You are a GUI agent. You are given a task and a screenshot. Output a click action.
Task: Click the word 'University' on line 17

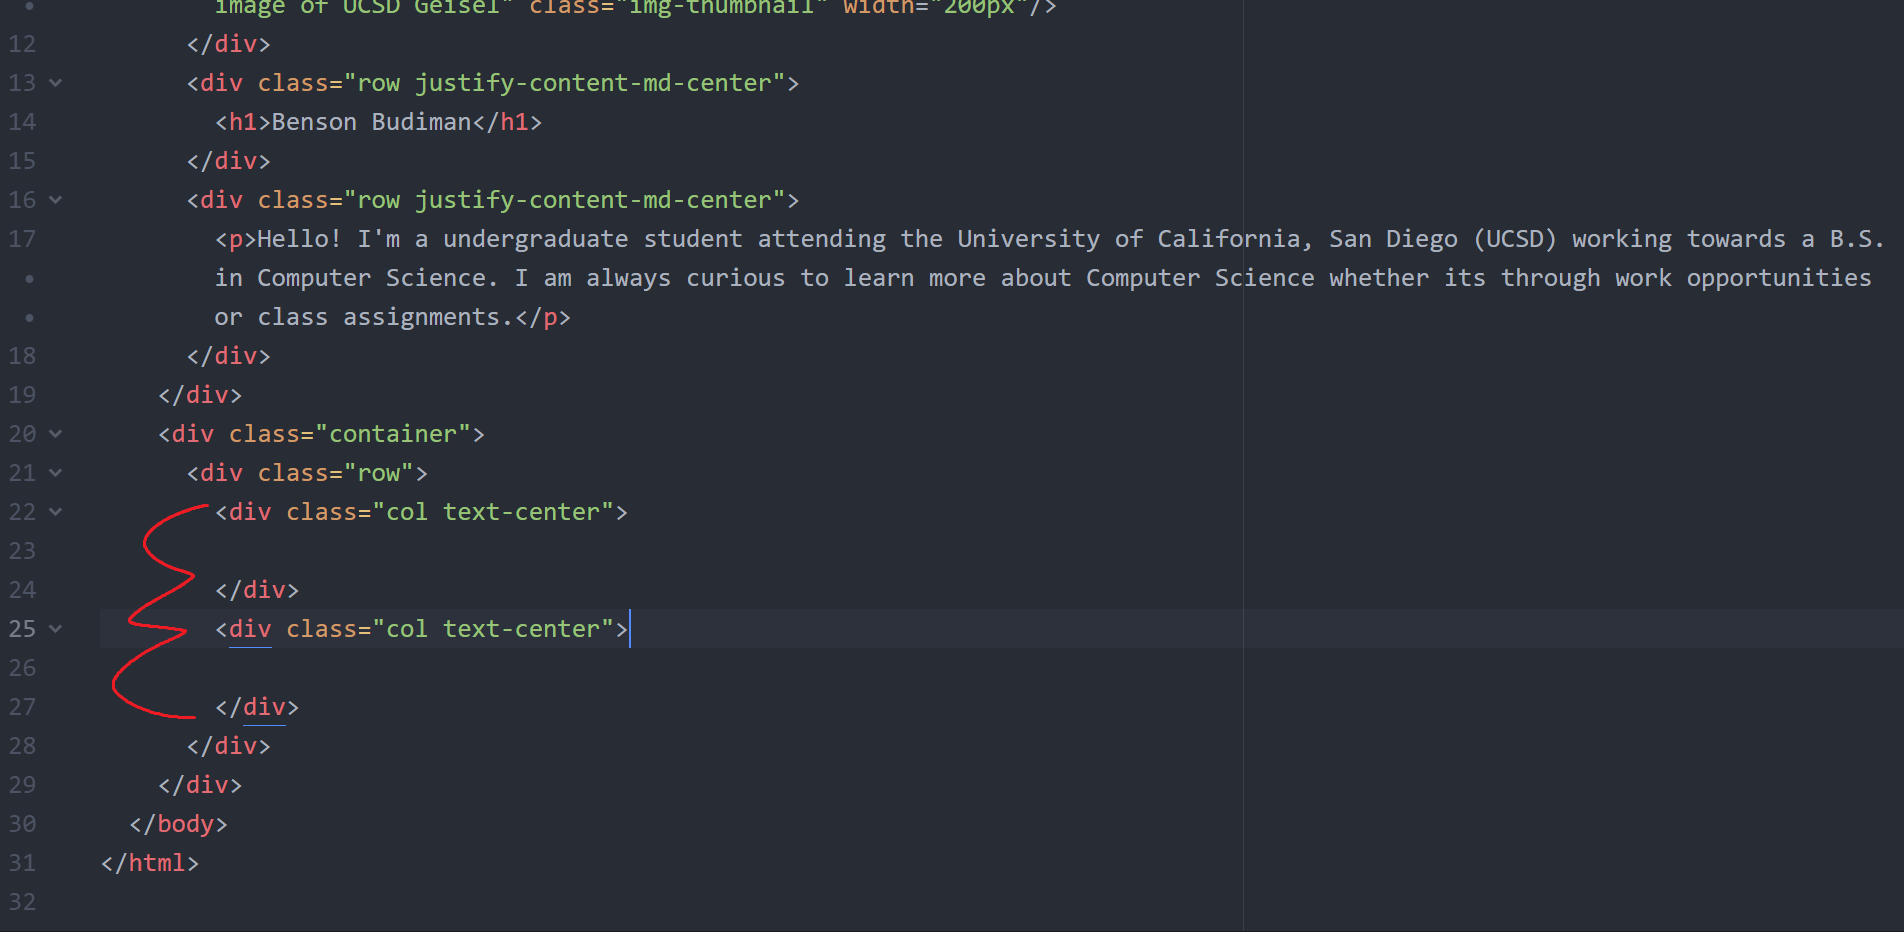pos(1028,239)
